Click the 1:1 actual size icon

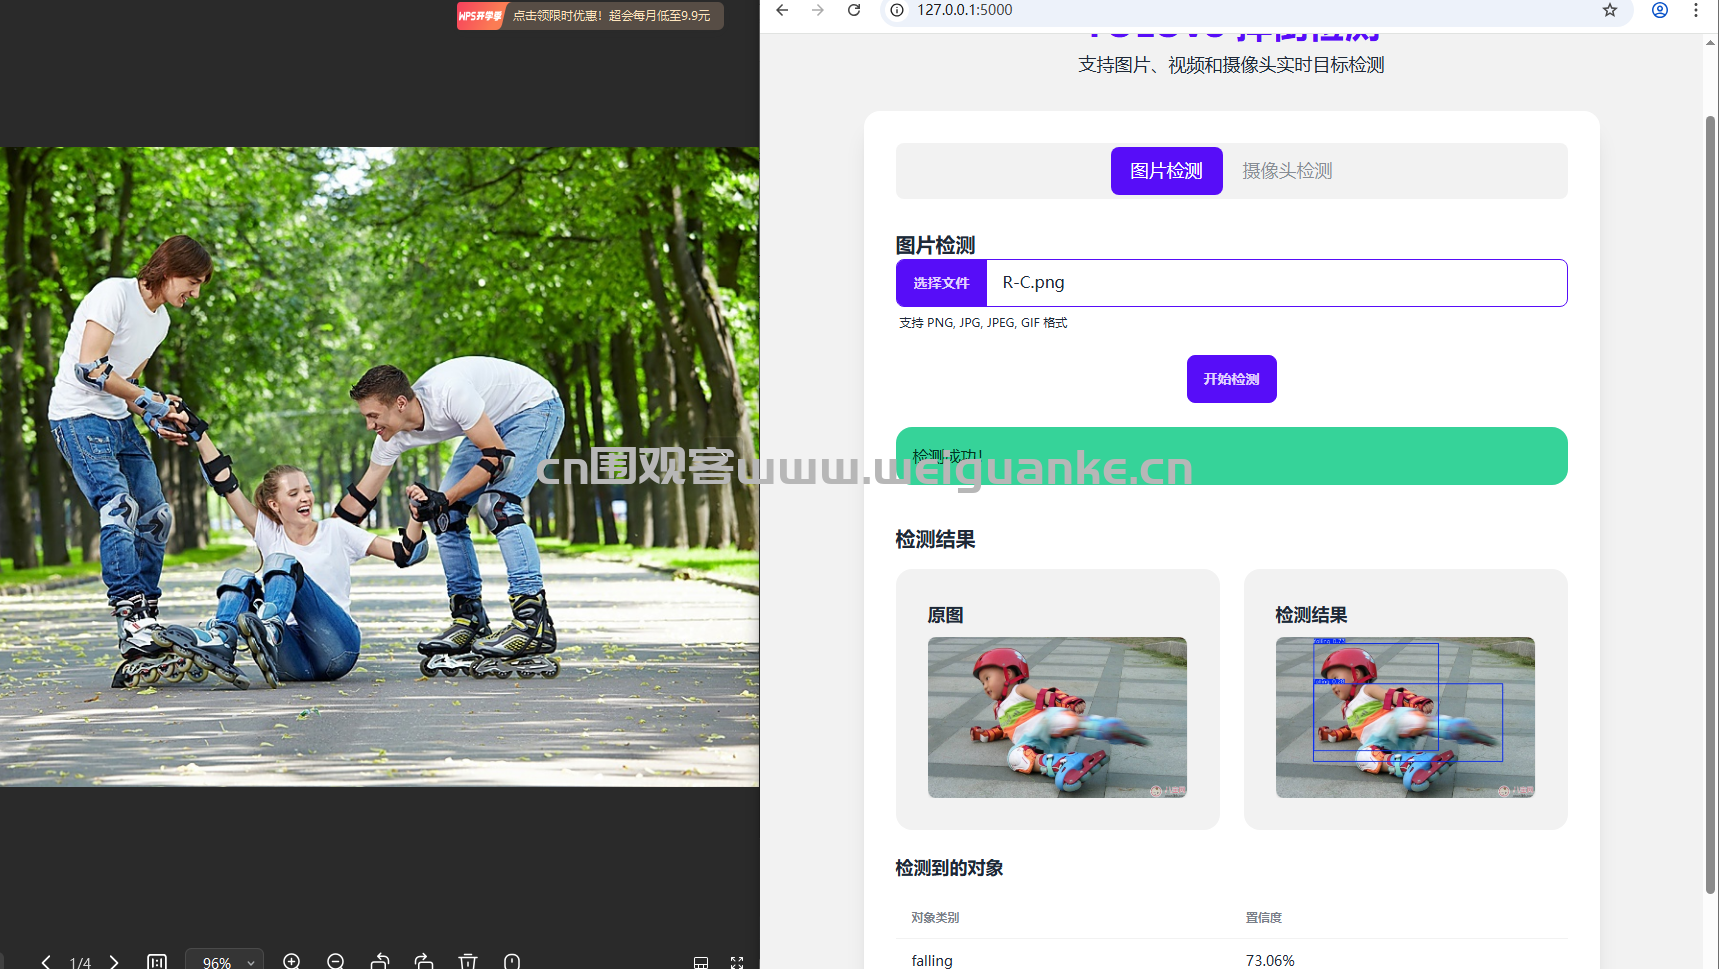tap(157, 962)
